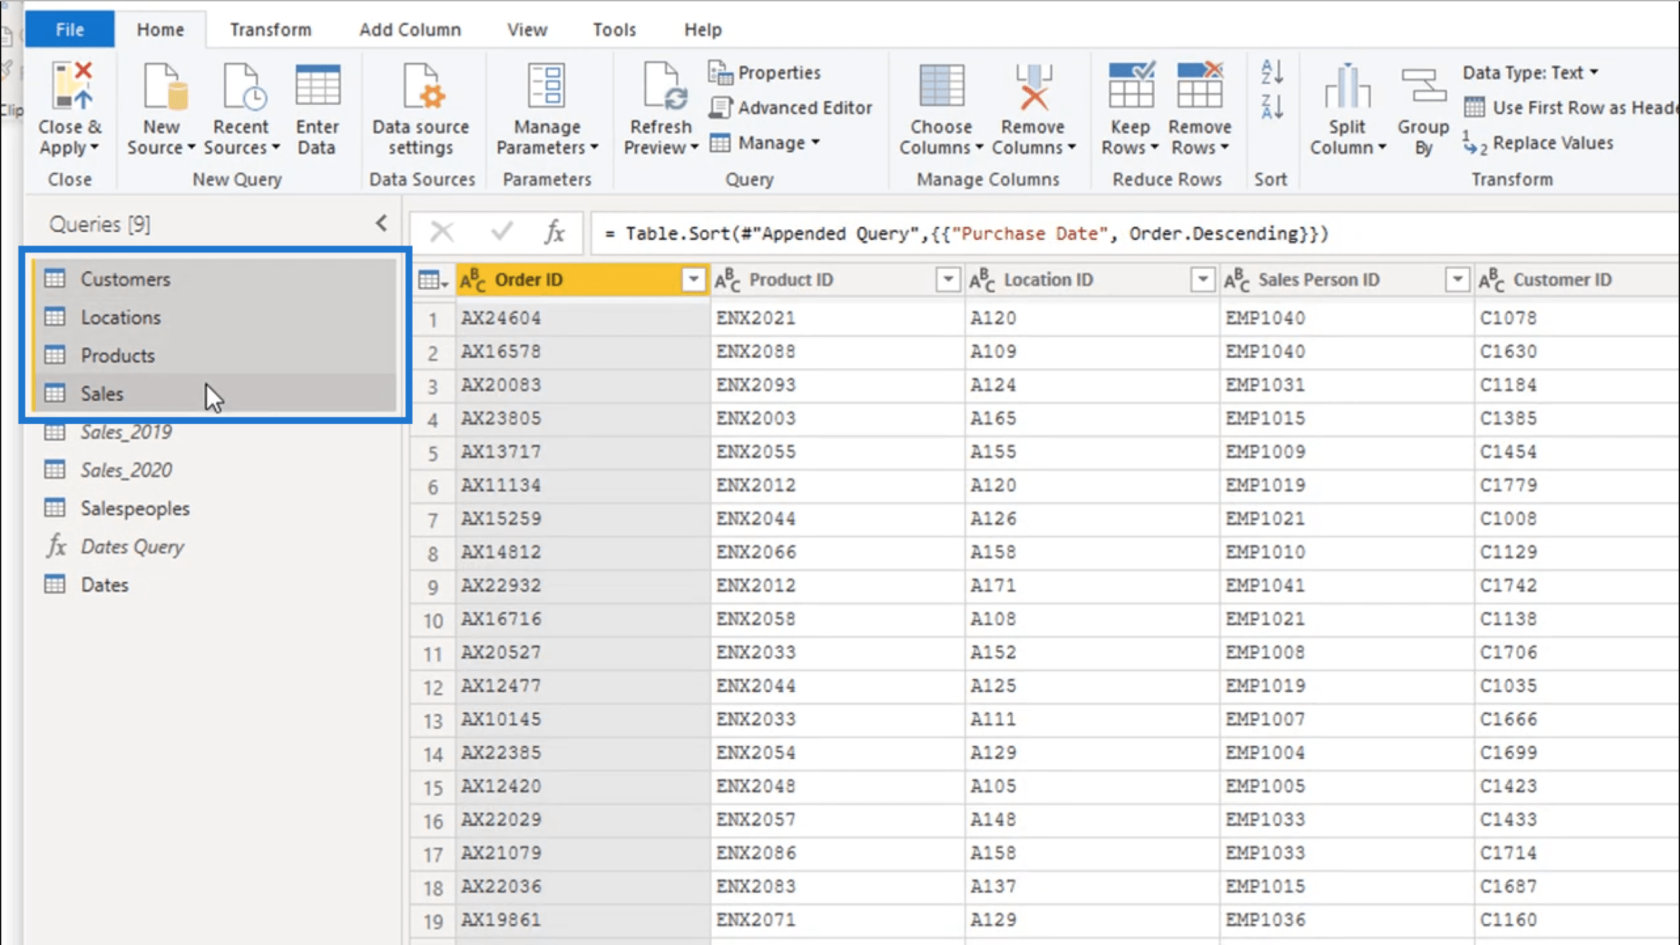Select the Sales_2020 query
Screen dimensions: 1680x945
215,470
